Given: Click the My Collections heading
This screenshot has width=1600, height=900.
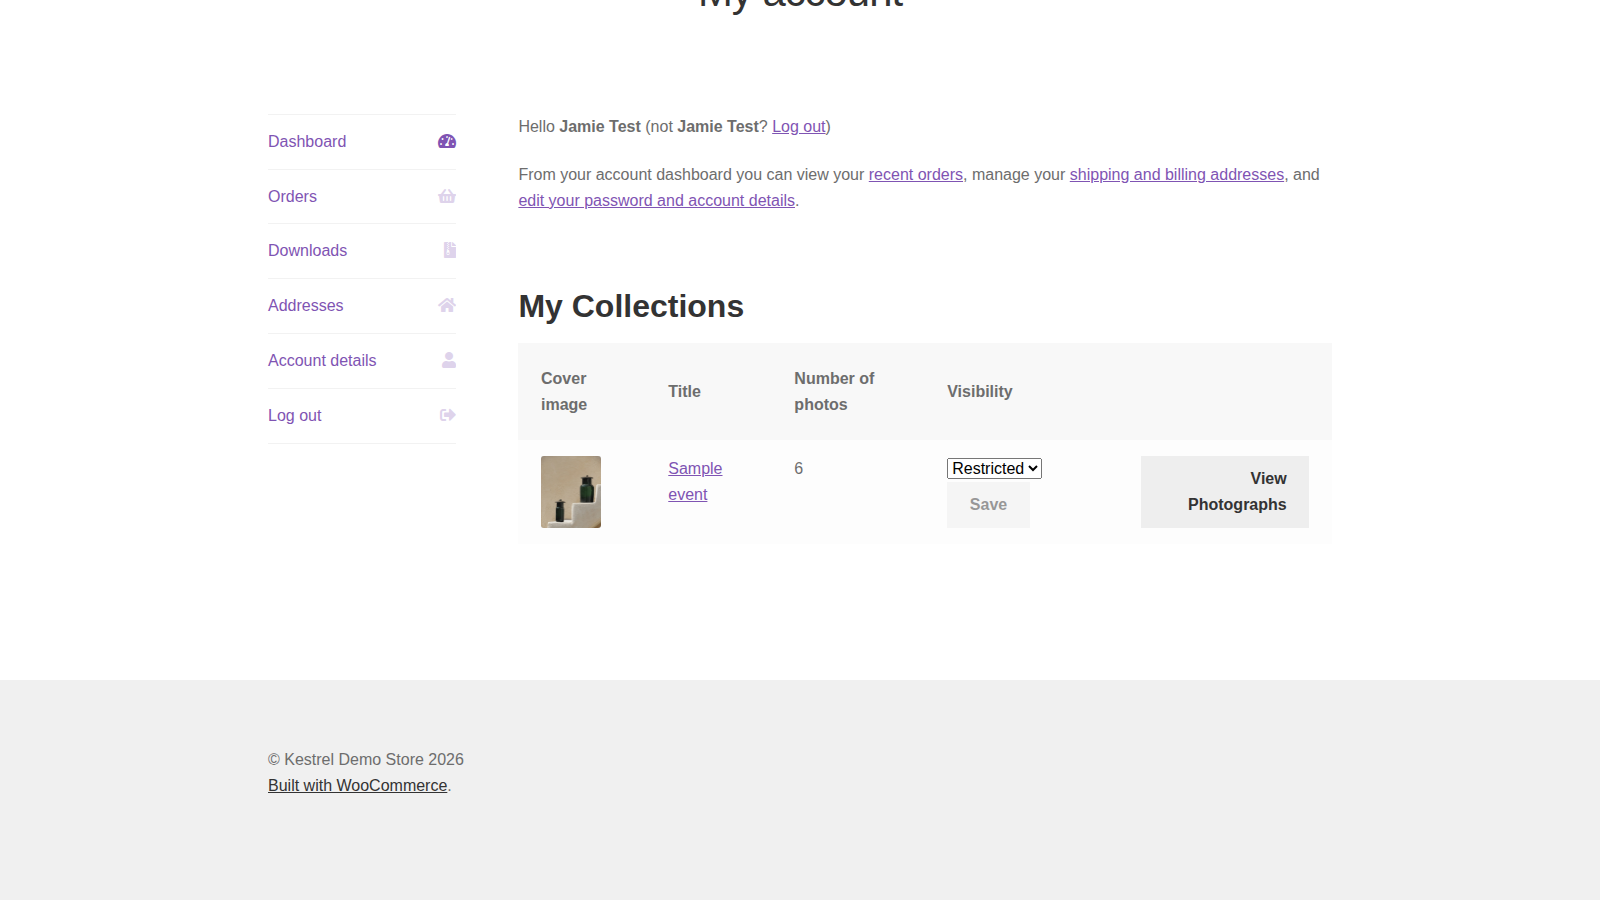Looking at the screenshot, I should click(x=631, y=306).
